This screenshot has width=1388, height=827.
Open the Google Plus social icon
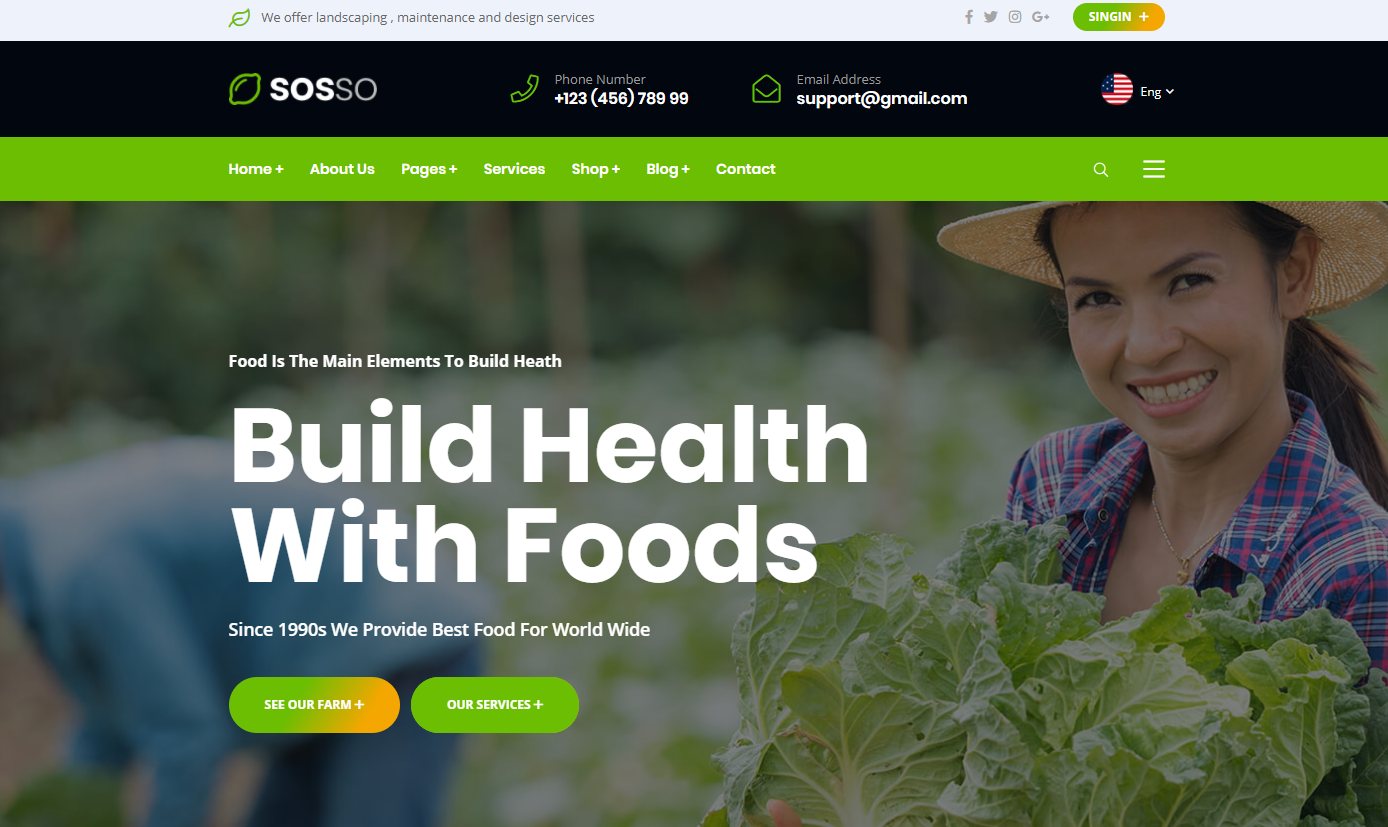coord(1041,17)
